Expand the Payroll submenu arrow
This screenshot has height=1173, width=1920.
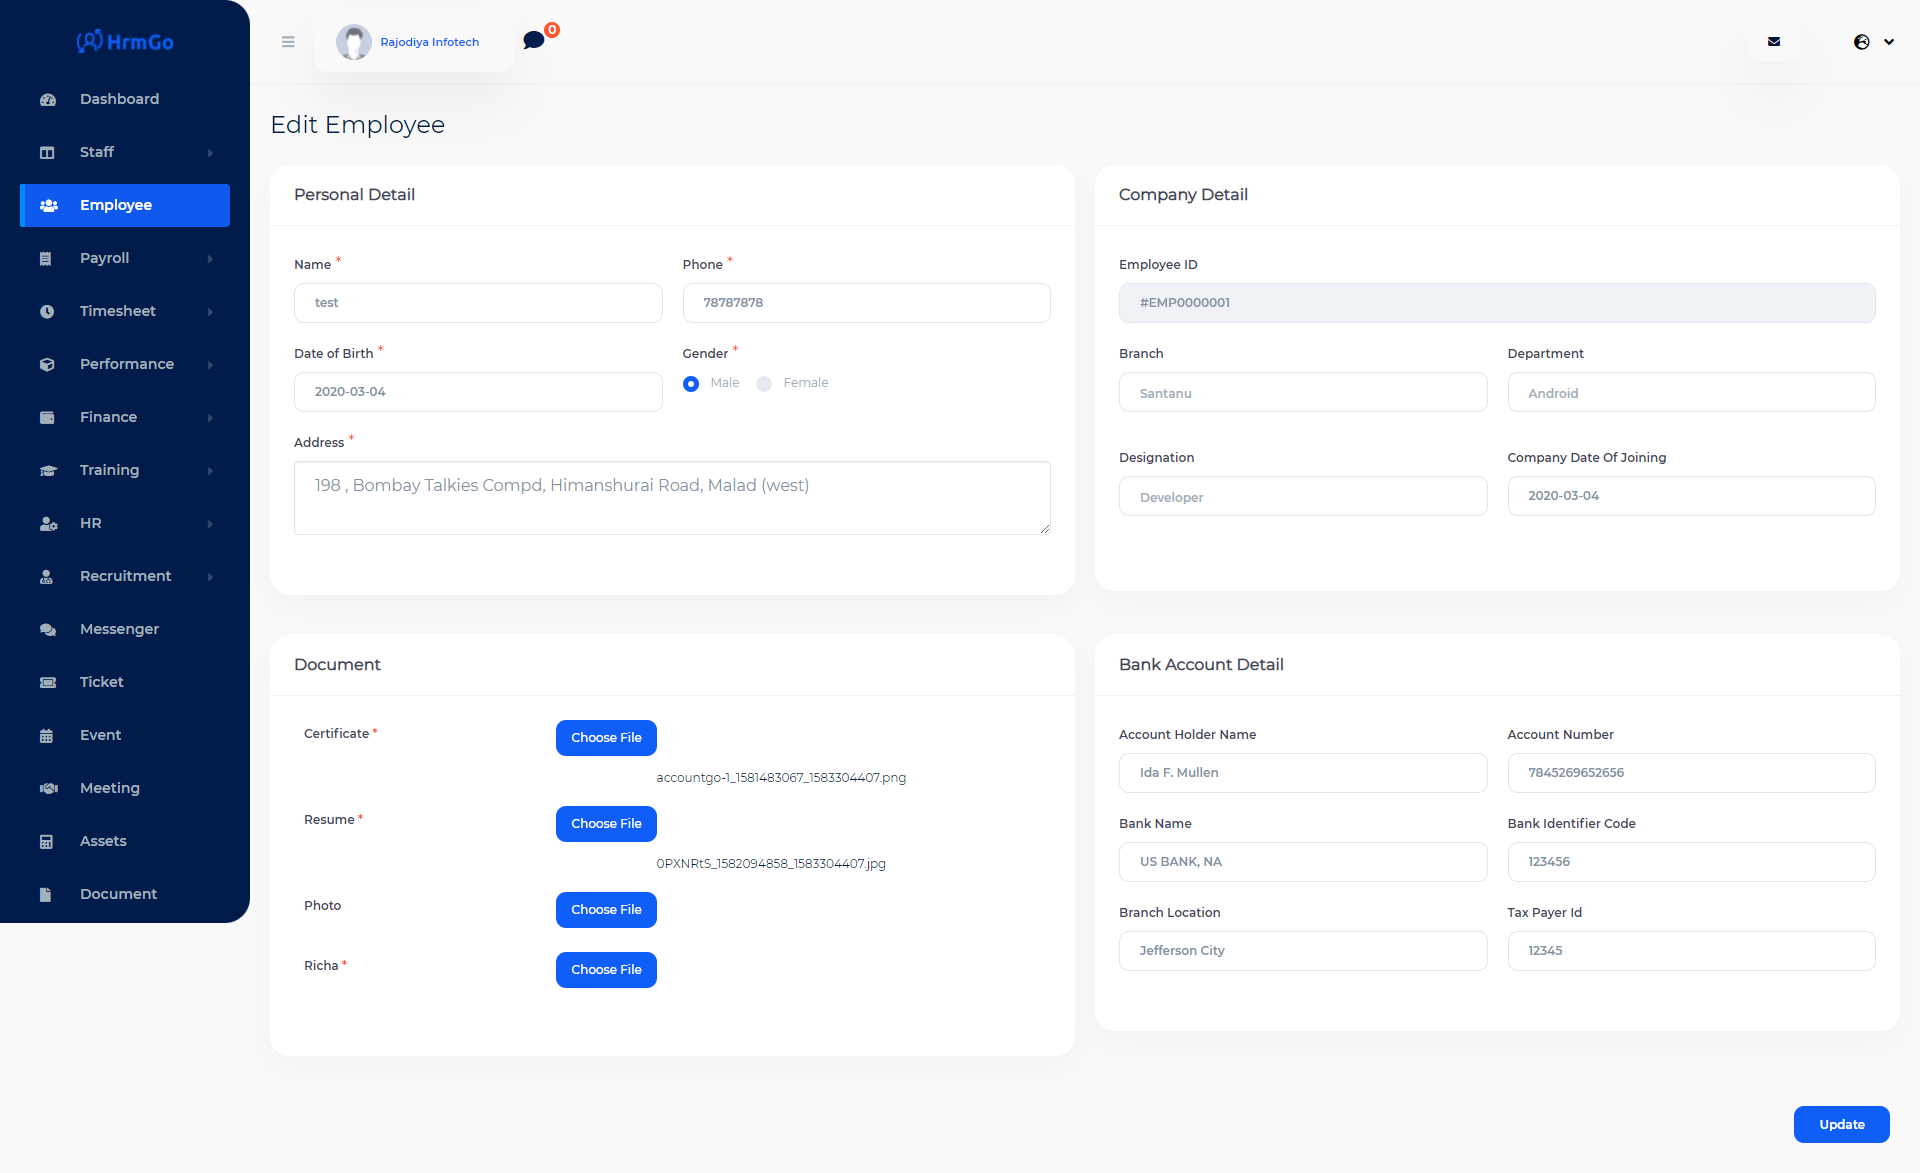(210, 259)
